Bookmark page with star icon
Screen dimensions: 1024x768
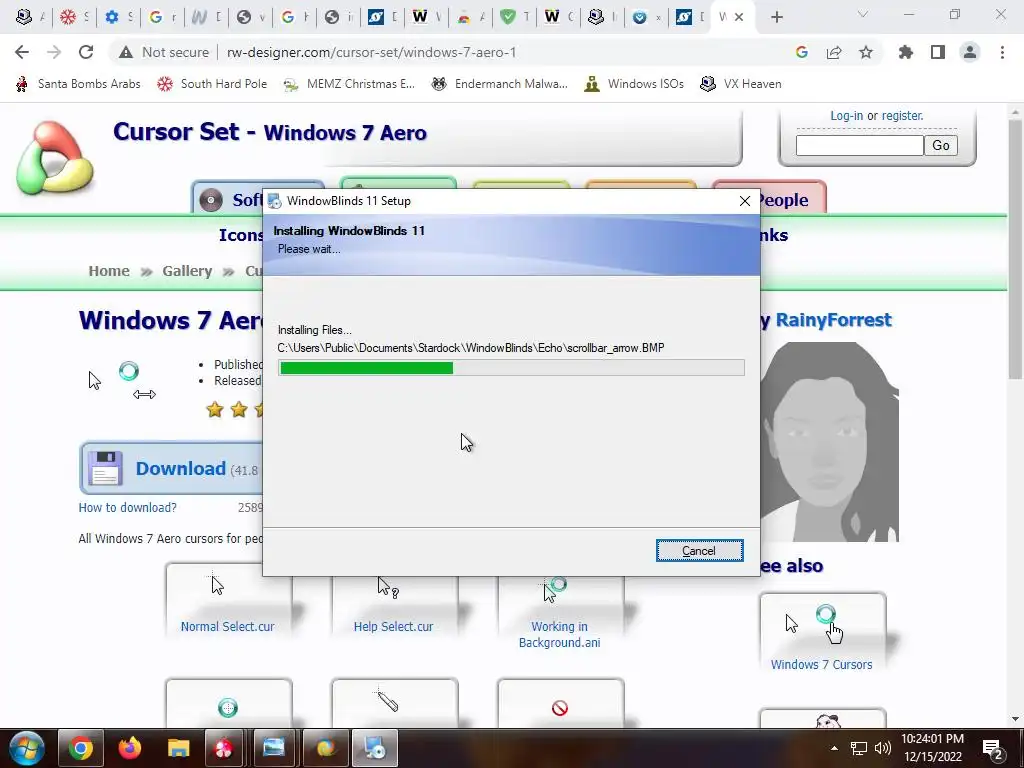(866, 52)
